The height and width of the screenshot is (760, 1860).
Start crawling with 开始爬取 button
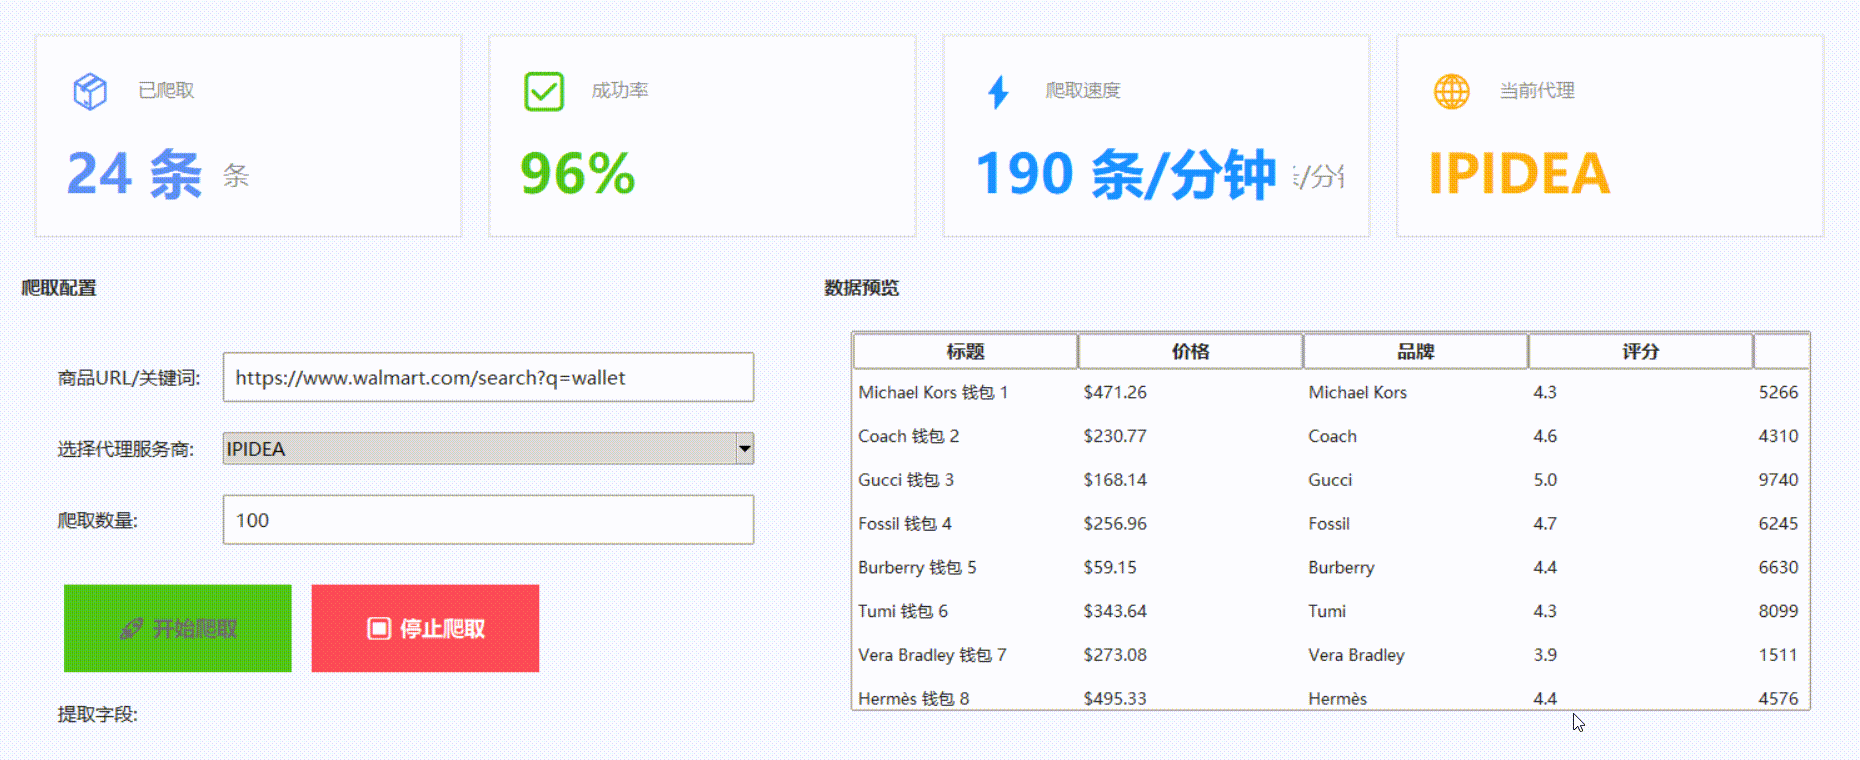(x=178, y=628)
